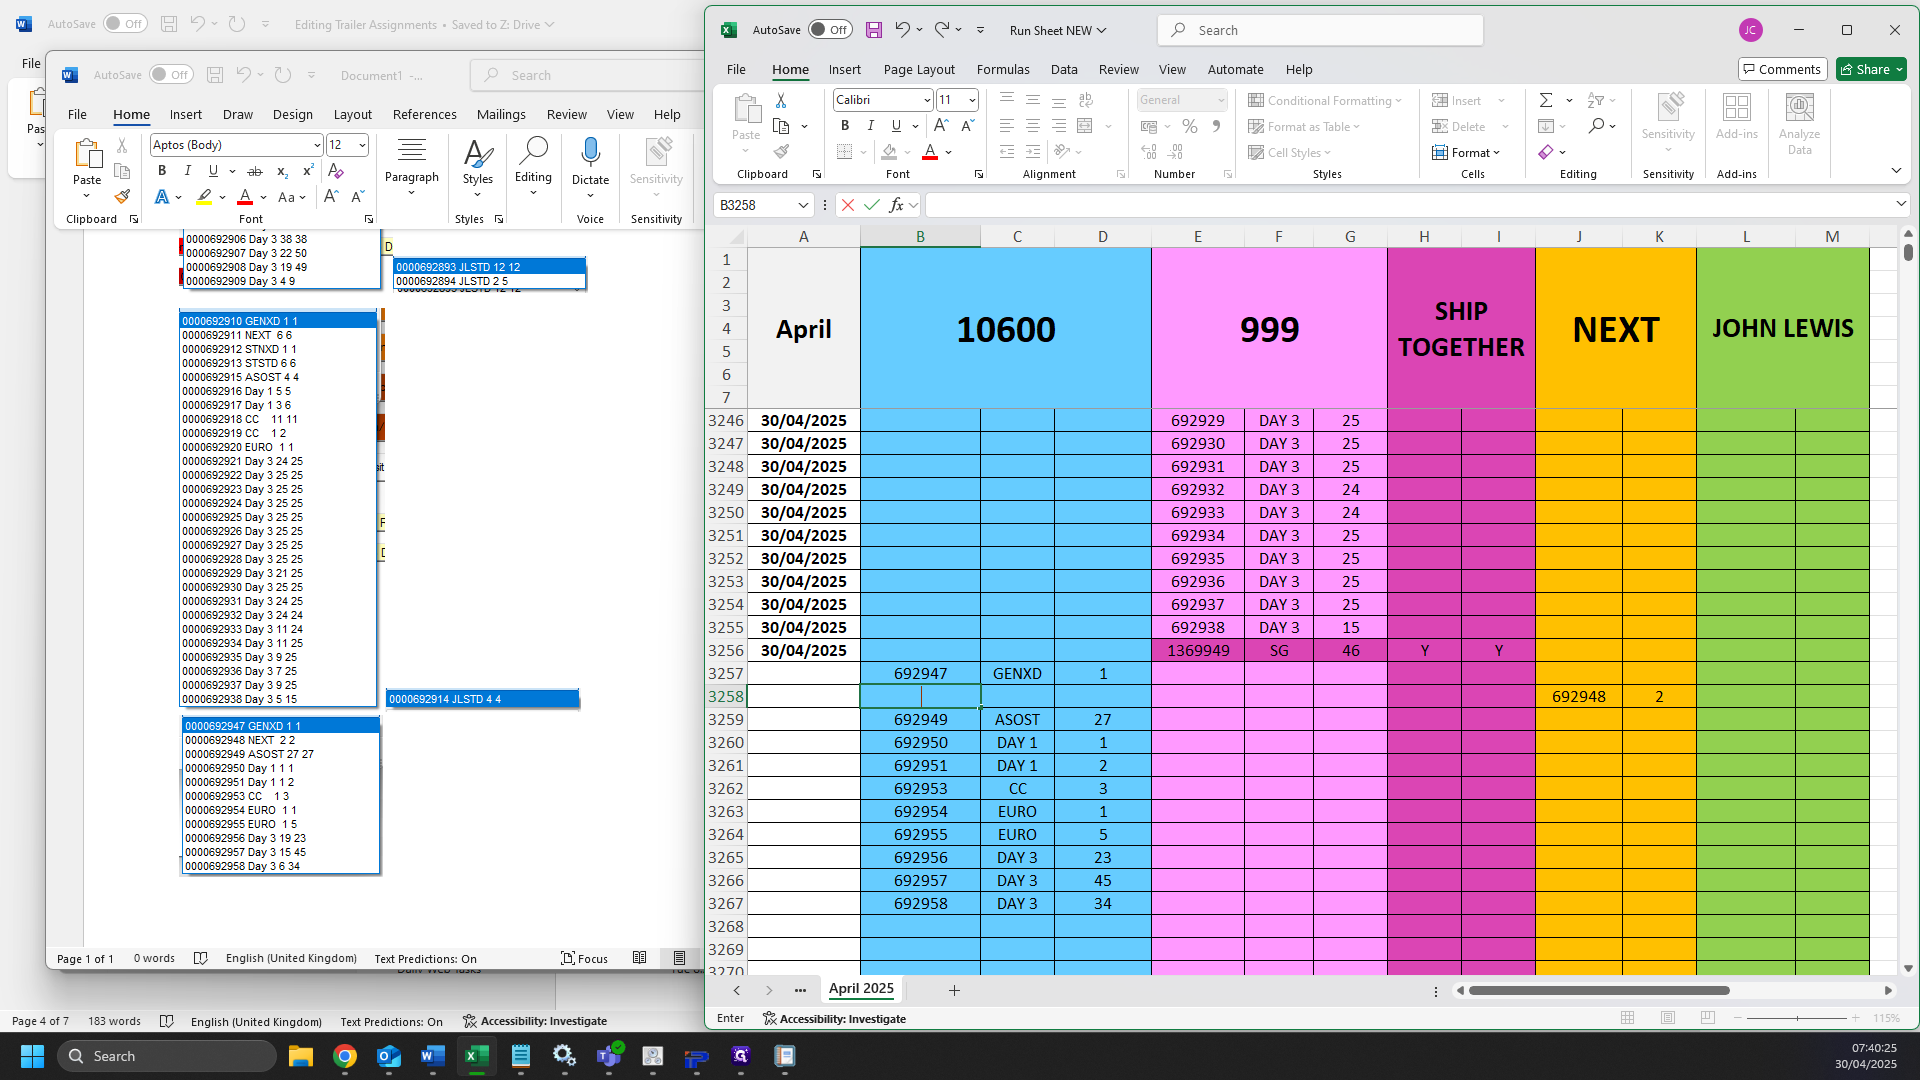
Task: Click Insert Function fx icon
Action: [x=897, y=205]
